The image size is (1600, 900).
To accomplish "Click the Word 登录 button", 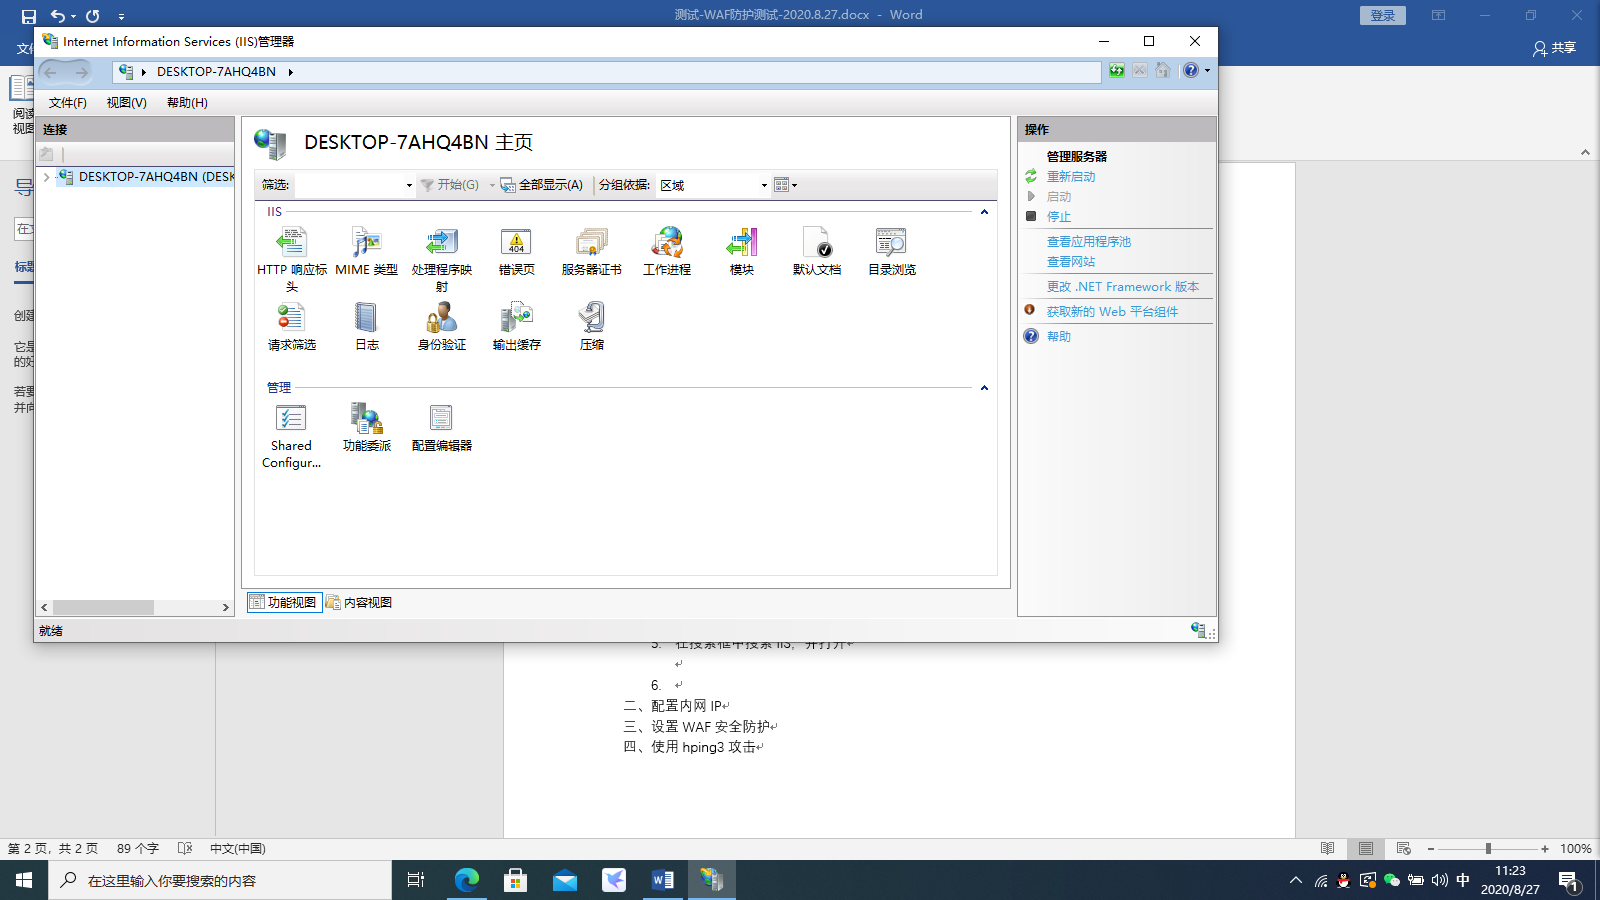I will (x=1383, y=16).
